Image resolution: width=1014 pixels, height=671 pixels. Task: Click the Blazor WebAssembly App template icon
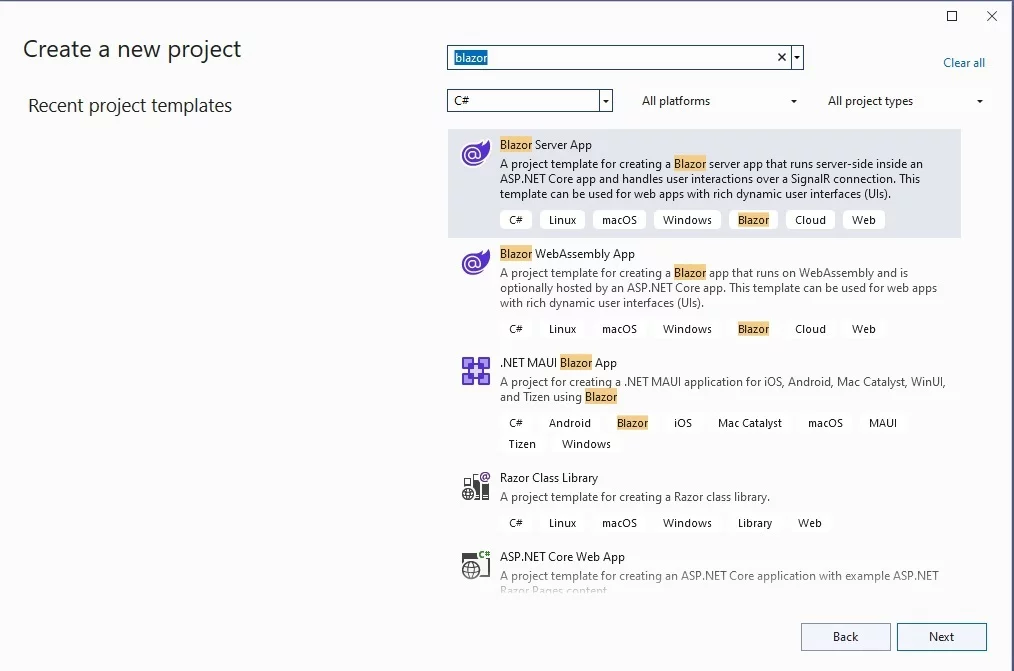[475, 262]
